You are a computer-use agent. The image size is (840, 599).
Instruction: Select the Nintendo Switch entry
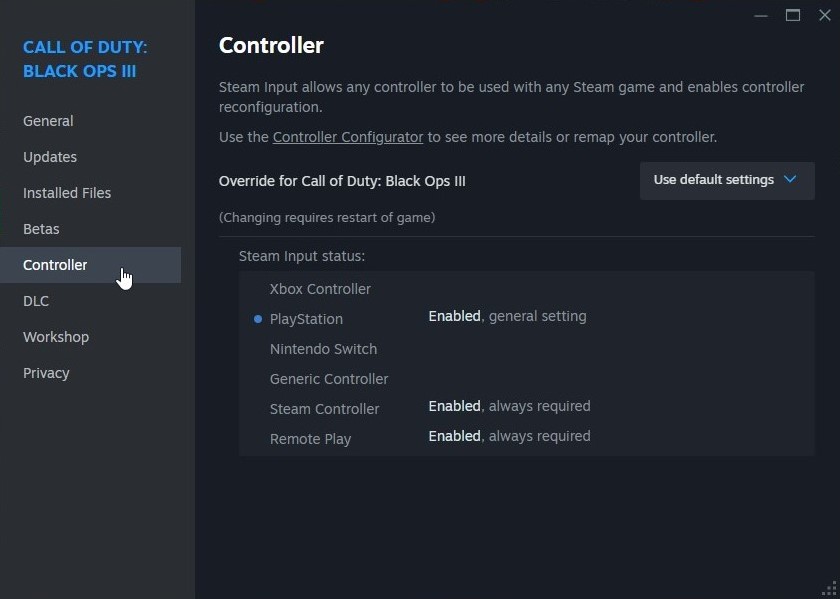click(323, 349)
